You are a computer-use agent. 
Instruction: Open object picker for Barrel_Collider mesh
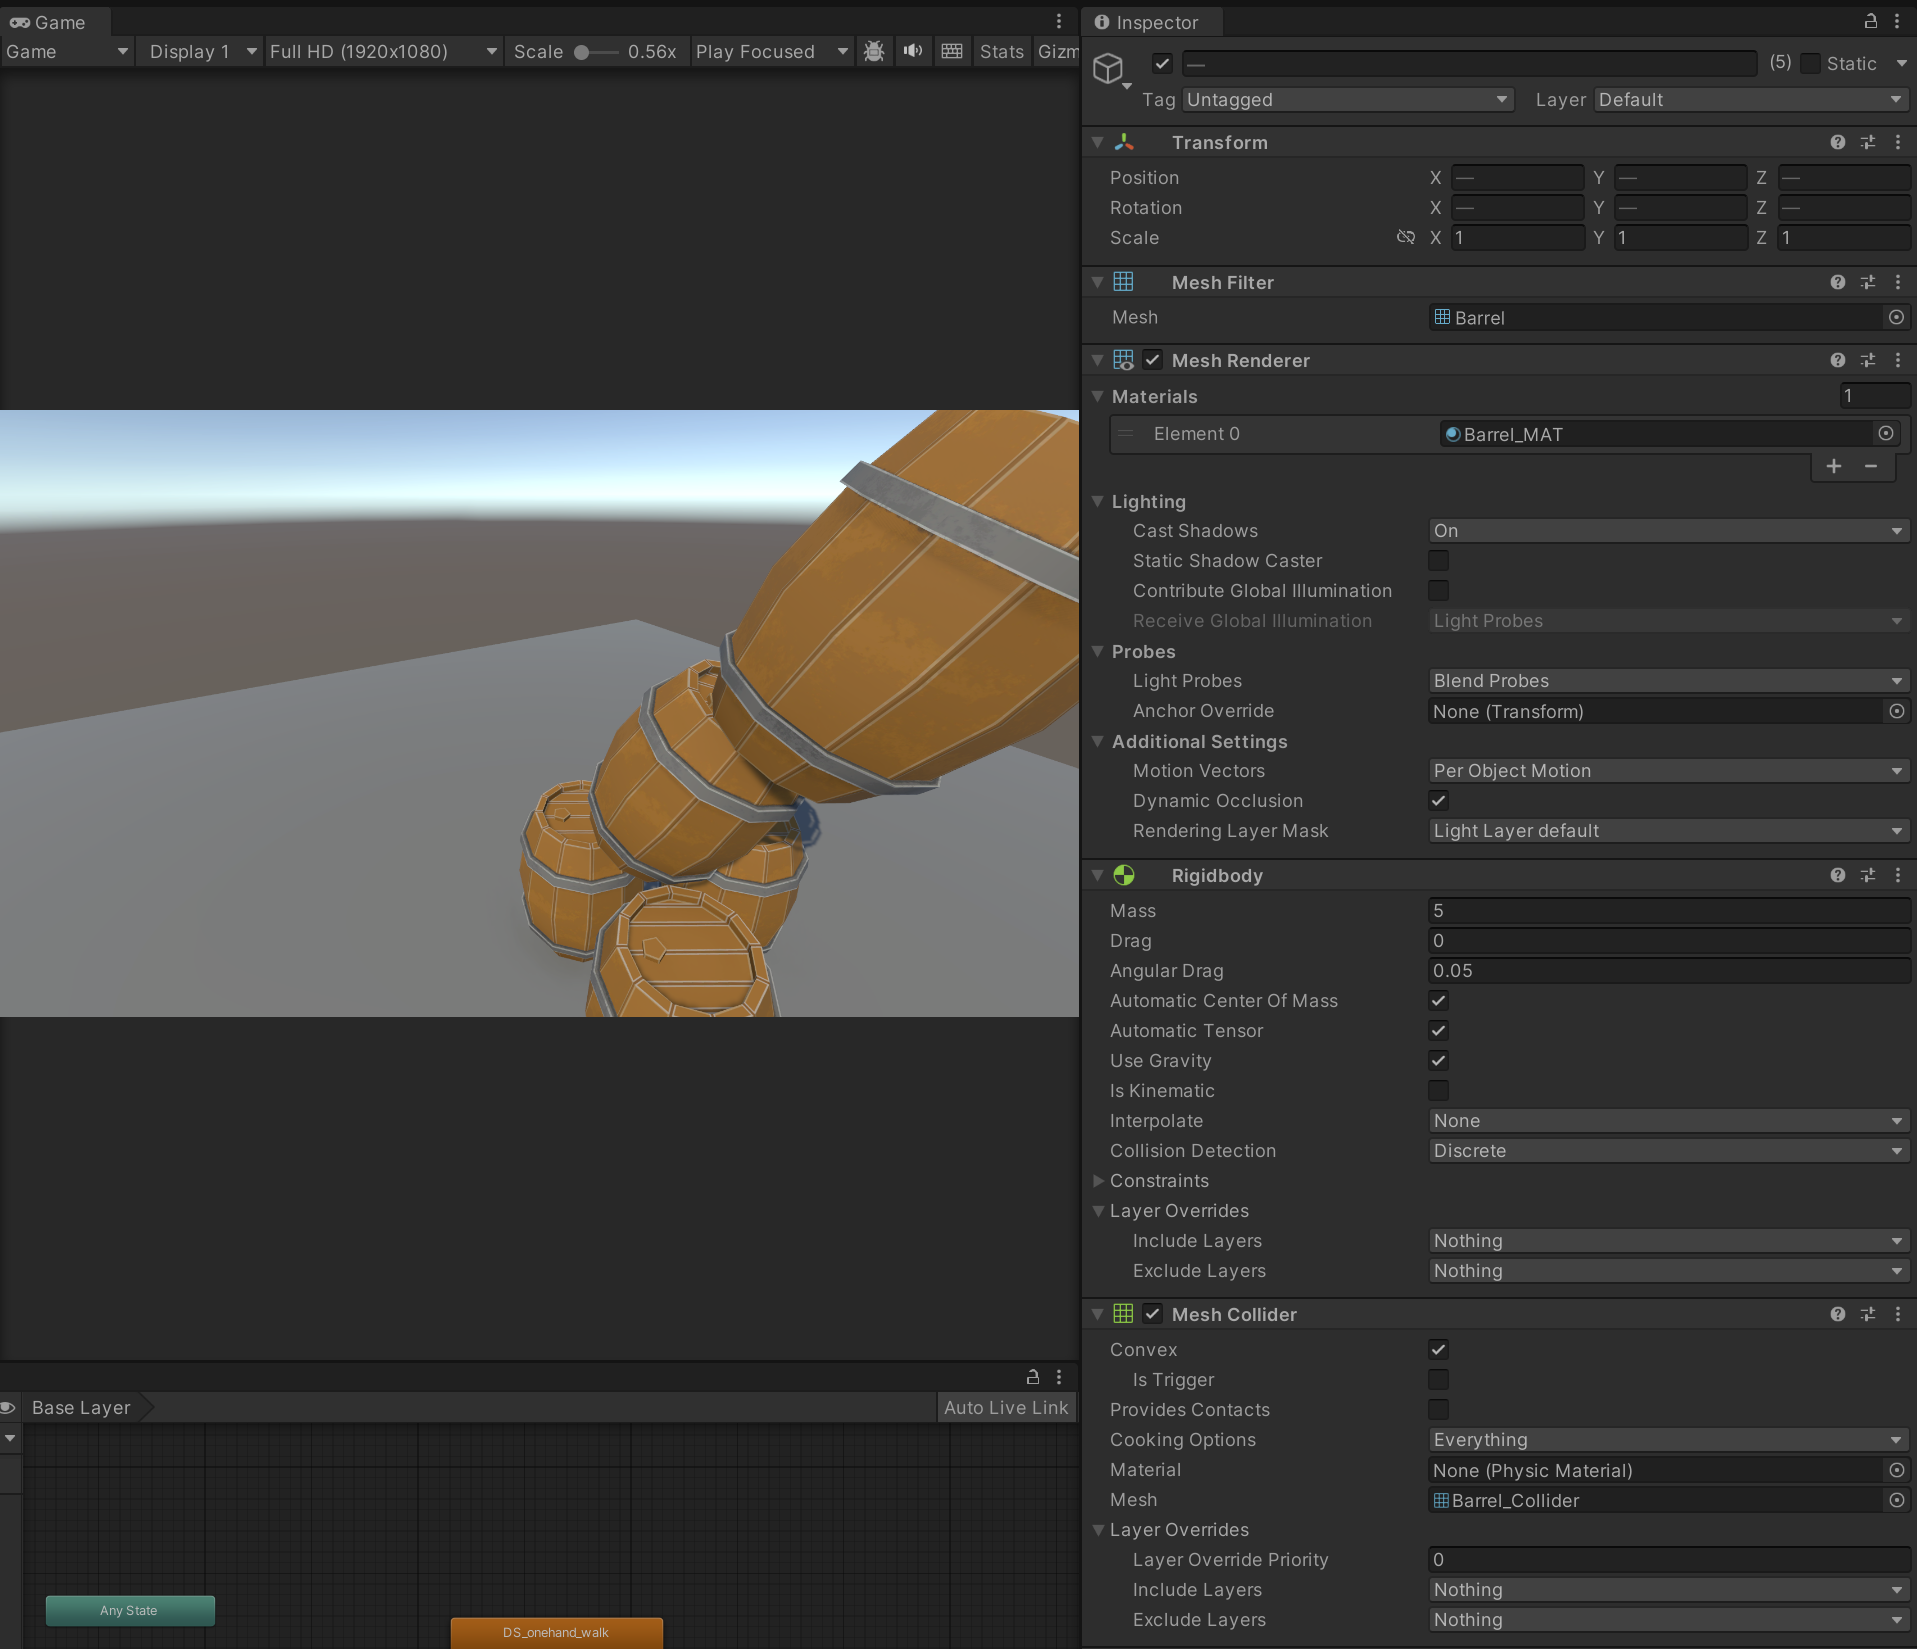click(1896, 1500)
